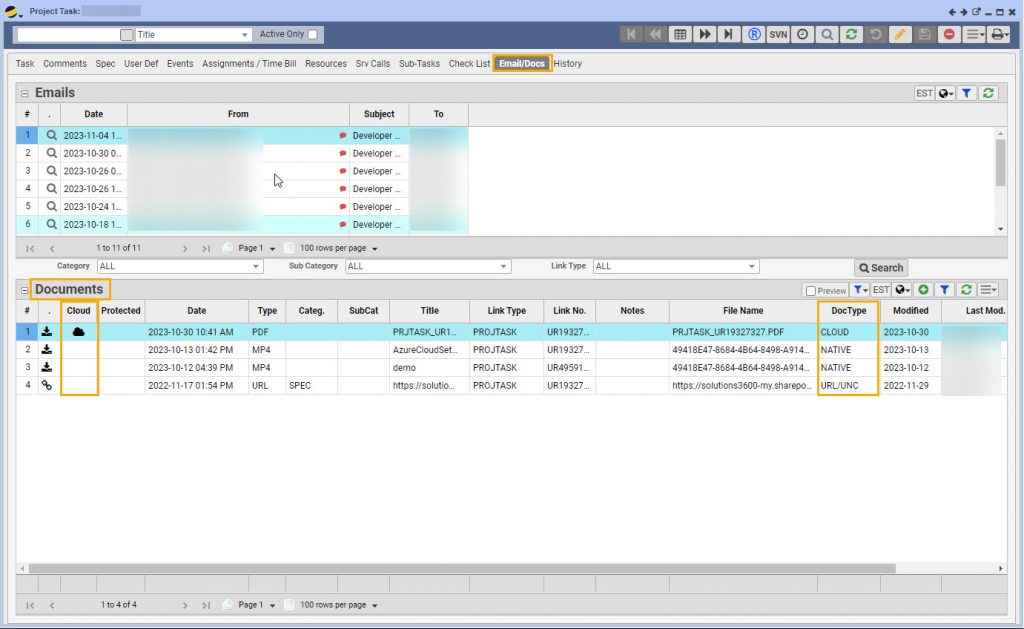This screenshot has height=629, width=1024.
Task: Open the Sub-Tasks tab
Action: (419, 64)
